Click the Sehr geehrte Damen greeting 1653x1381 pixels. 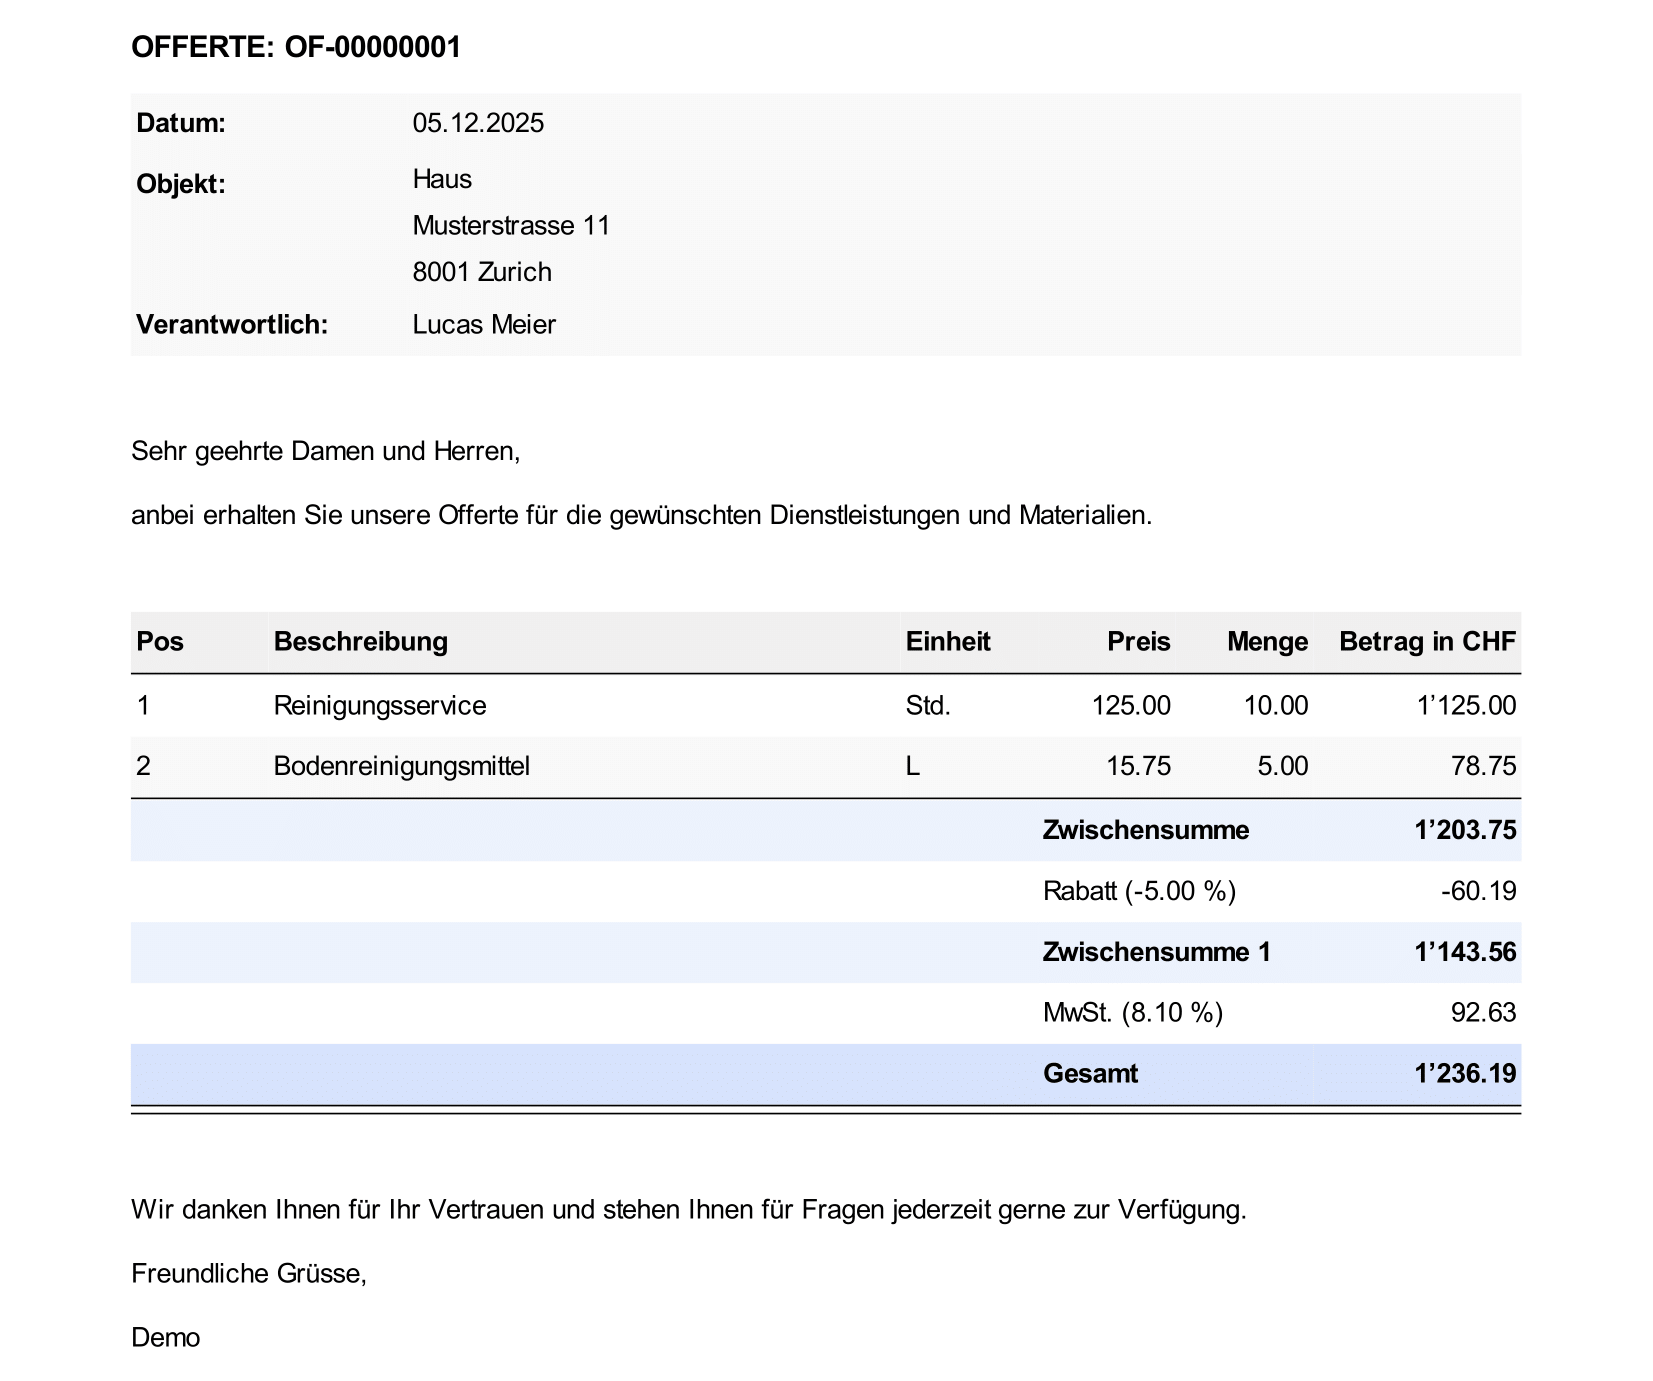pos(325,452)
